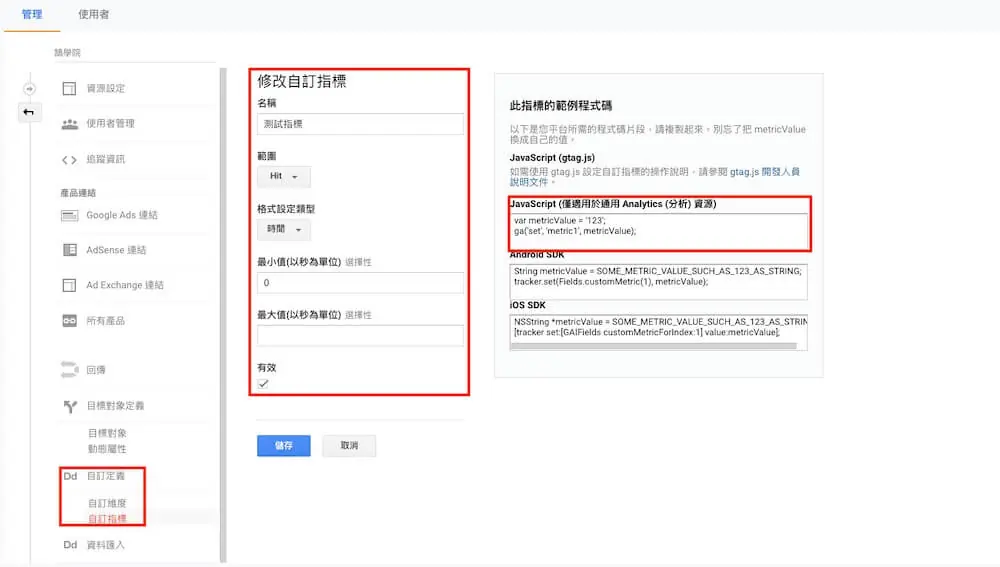Switch to the 使用者 tab

[93, 14]
